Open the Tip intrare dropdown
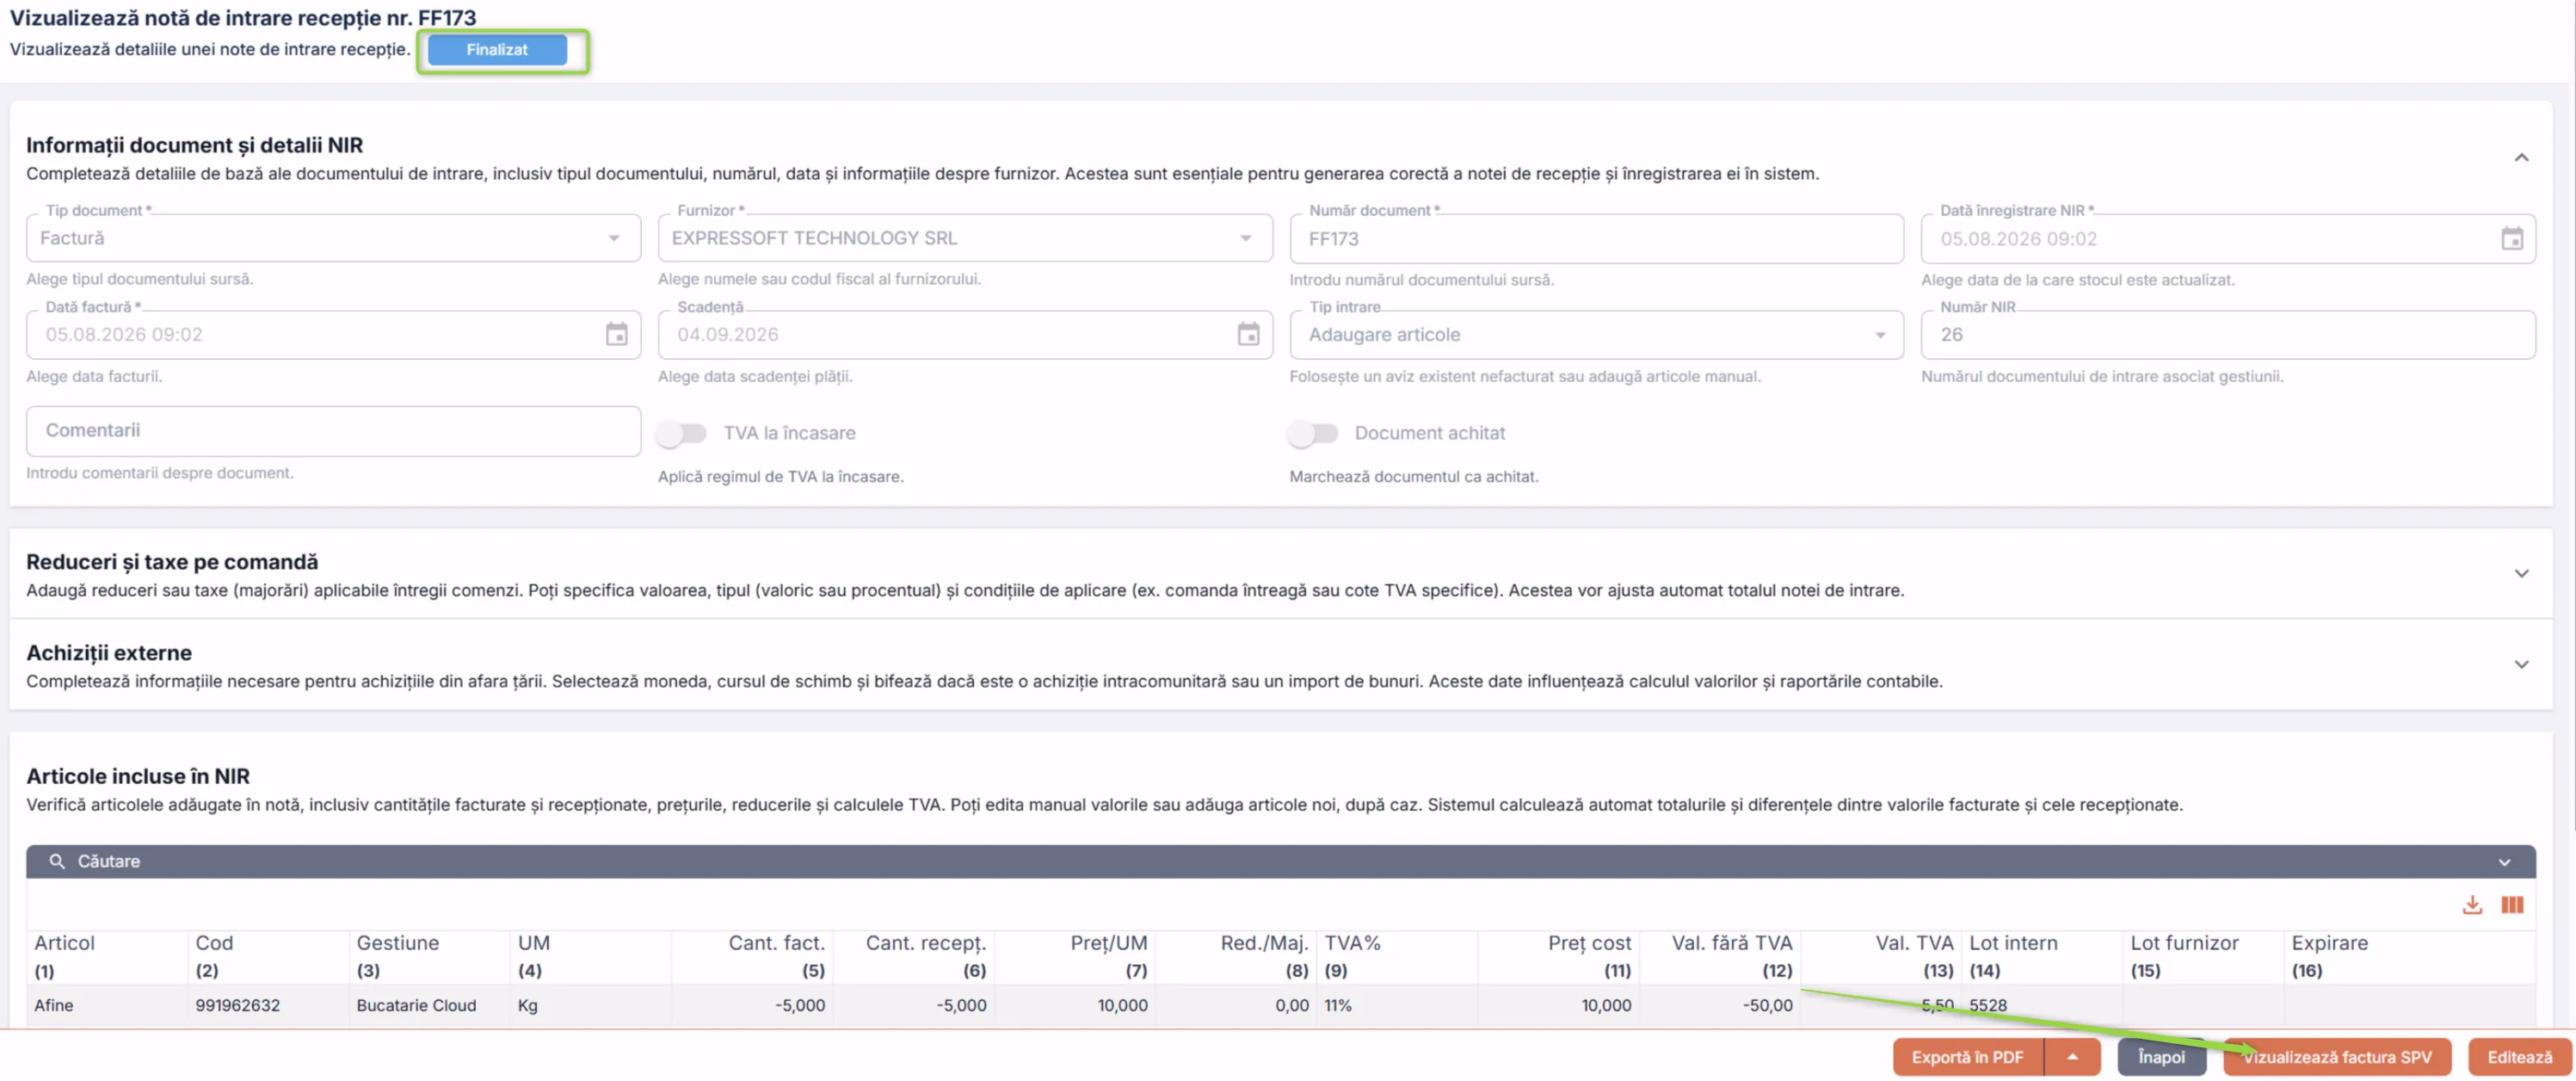This screenshot has height=1081, width=2576. click(x=1596, y=335)
